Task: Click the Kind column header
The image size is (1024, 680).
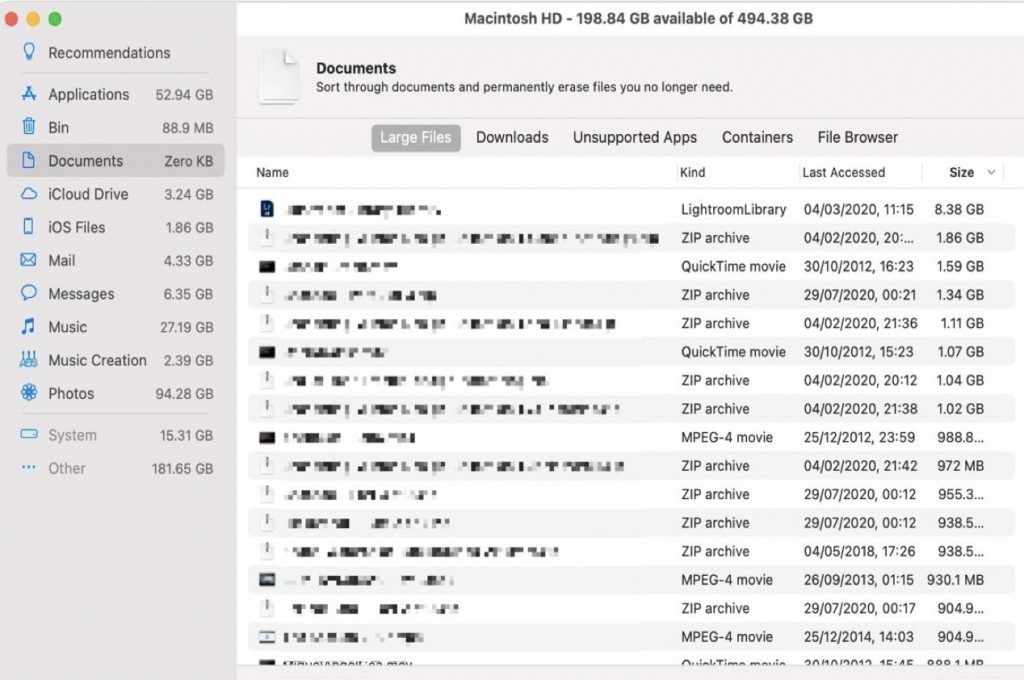Action: (x=692, y=172)
